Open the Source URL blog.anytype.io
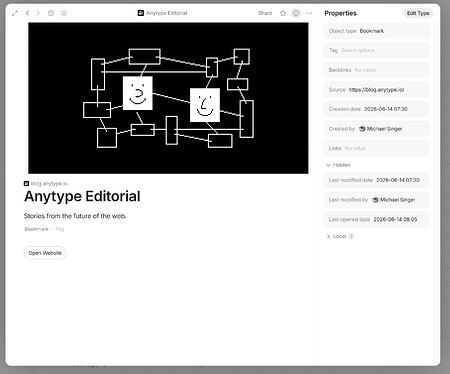 tap(377, 90)
